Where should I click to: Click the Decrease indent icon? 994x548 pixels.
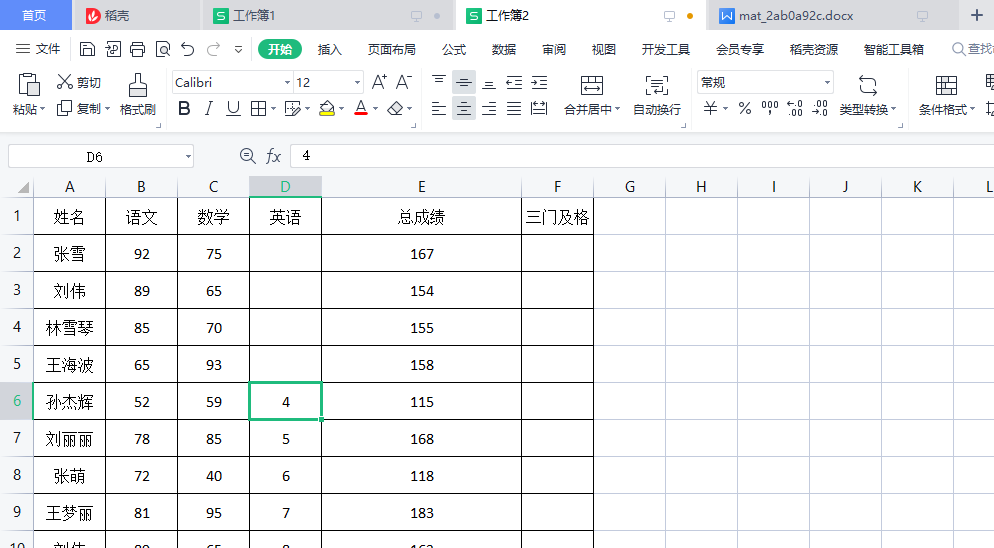[x=514, y=82]
